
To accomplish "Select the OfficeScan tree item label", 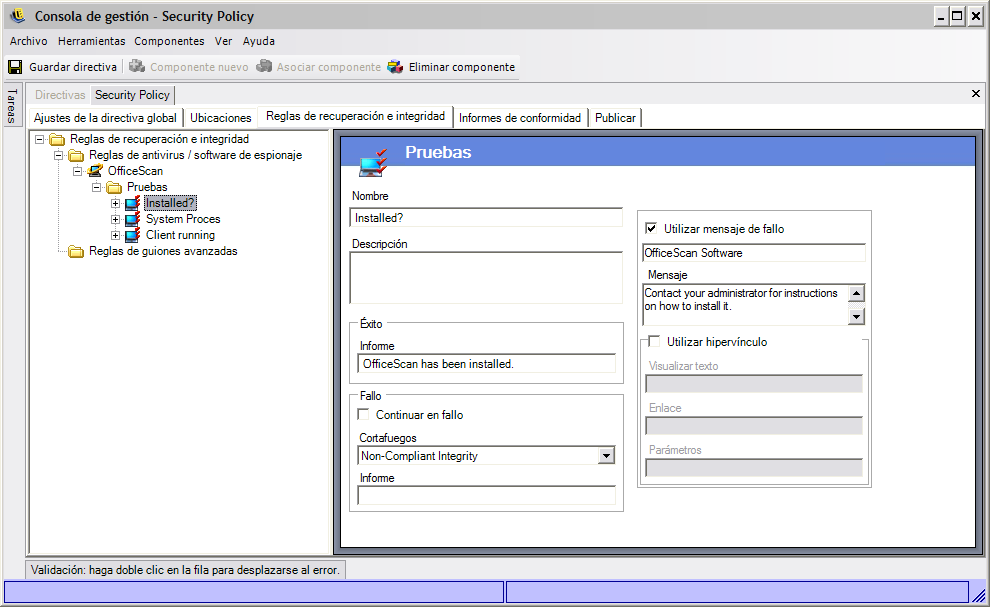I will pyautogui.click(x=135, y=171).
